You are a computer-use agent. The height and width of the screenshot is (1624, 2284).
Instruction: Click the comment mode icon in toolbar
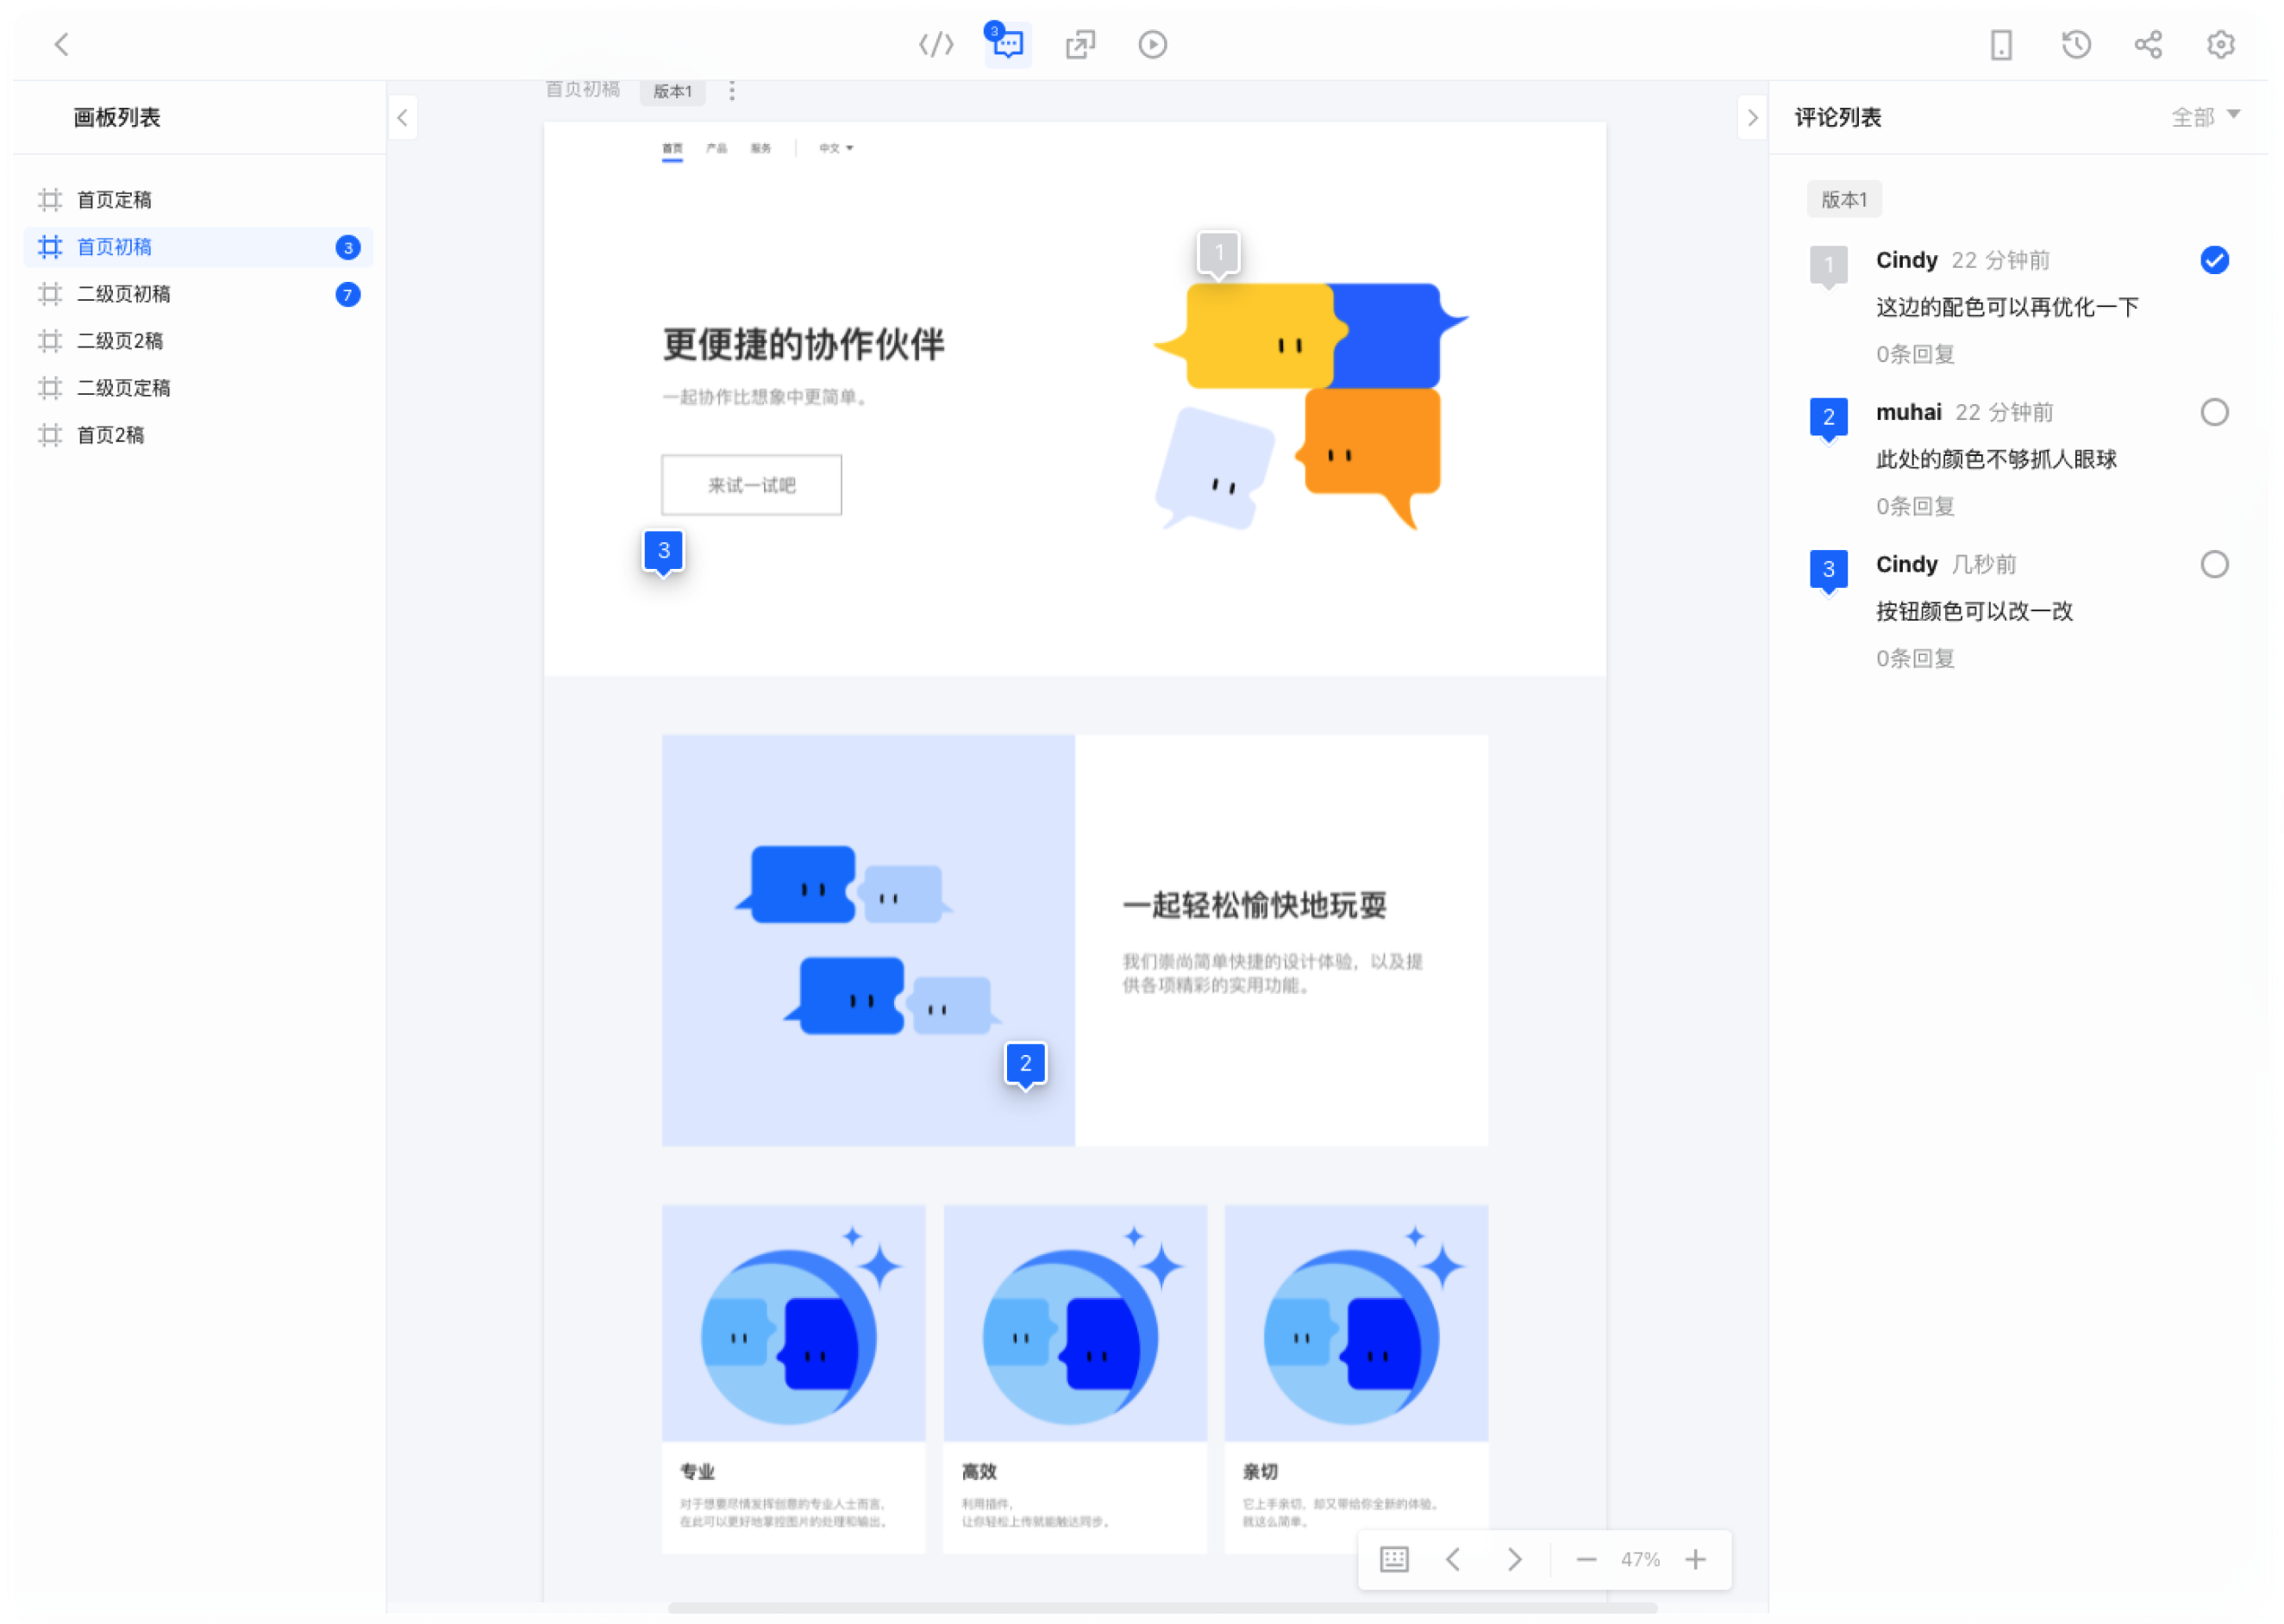coord(1008,45)
